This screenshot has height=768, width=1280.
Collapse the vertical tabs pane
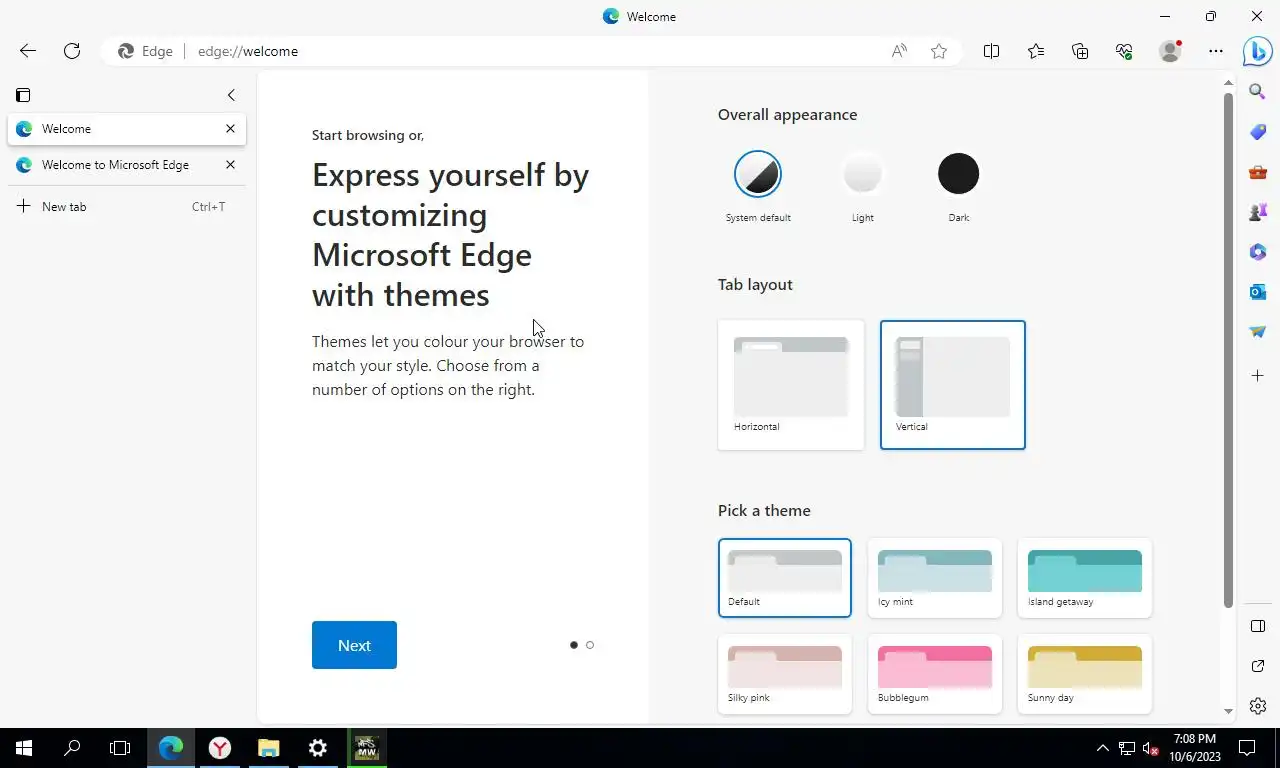point(231,95)
